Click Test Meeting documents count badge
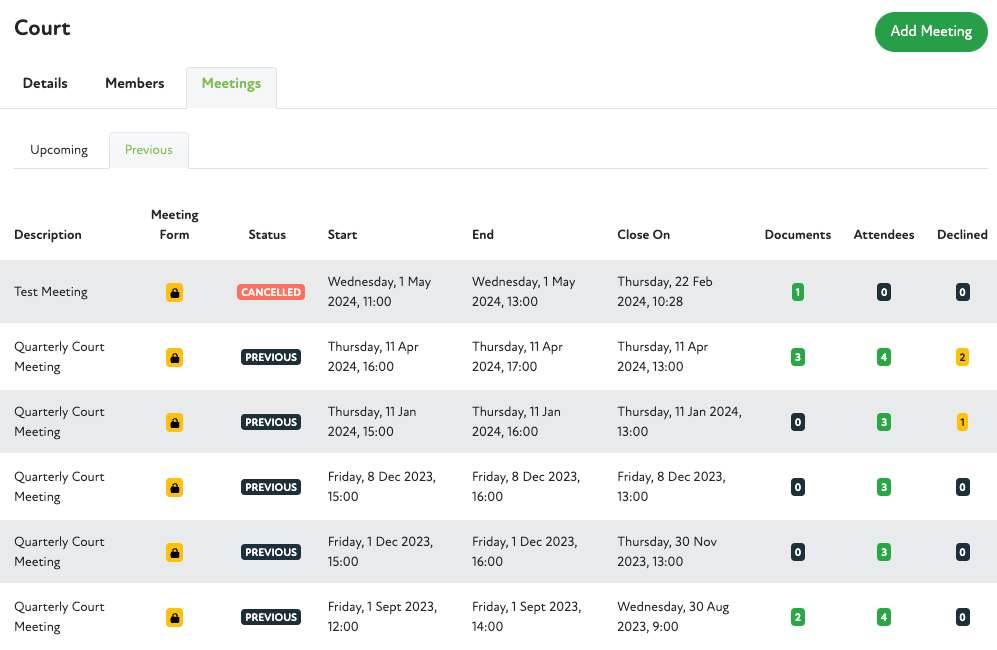Screen dimensions: 997x650 point(797,293)
